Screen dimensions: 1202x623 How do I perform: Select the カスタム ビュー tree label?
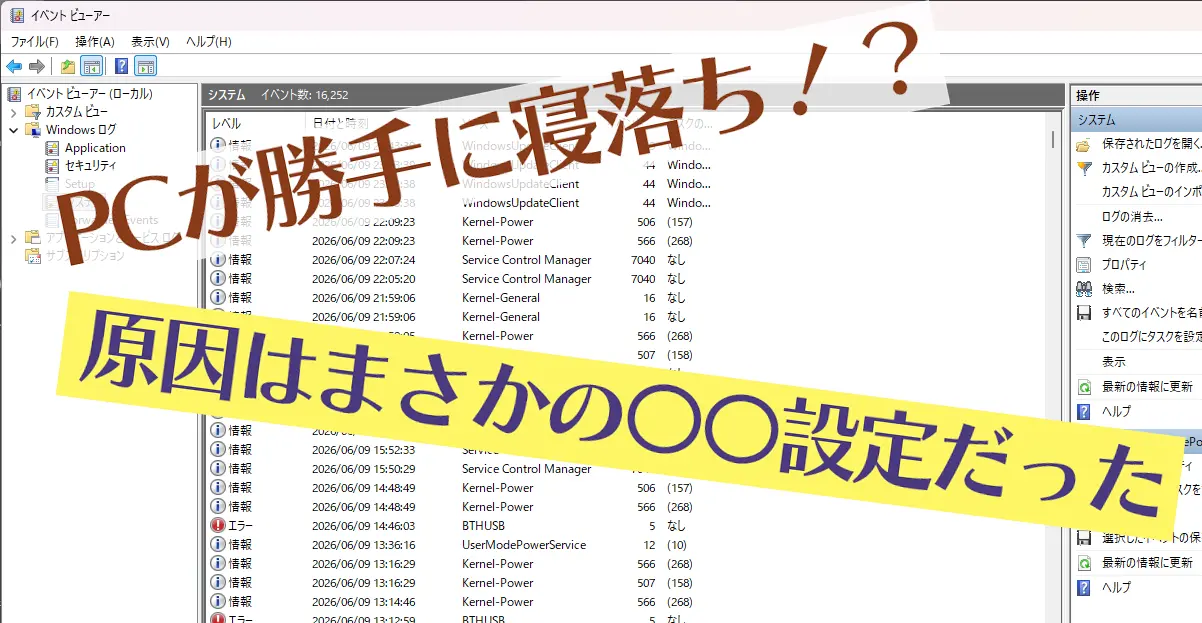[77, 112]
